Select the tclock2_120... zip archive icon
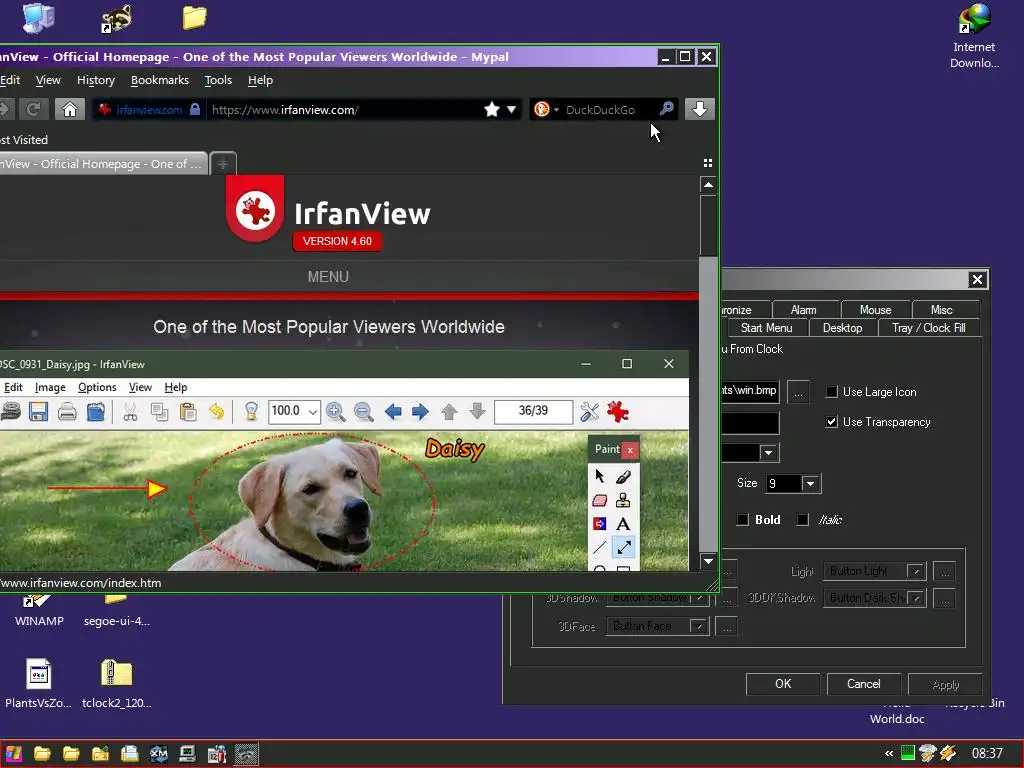This screenshot has width=1024, height=768. click(116, 683)
